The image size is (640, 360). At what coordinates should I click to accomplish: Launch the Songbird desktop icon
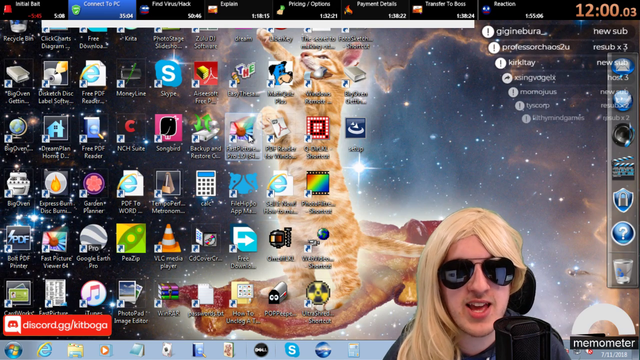click(168, 133)
